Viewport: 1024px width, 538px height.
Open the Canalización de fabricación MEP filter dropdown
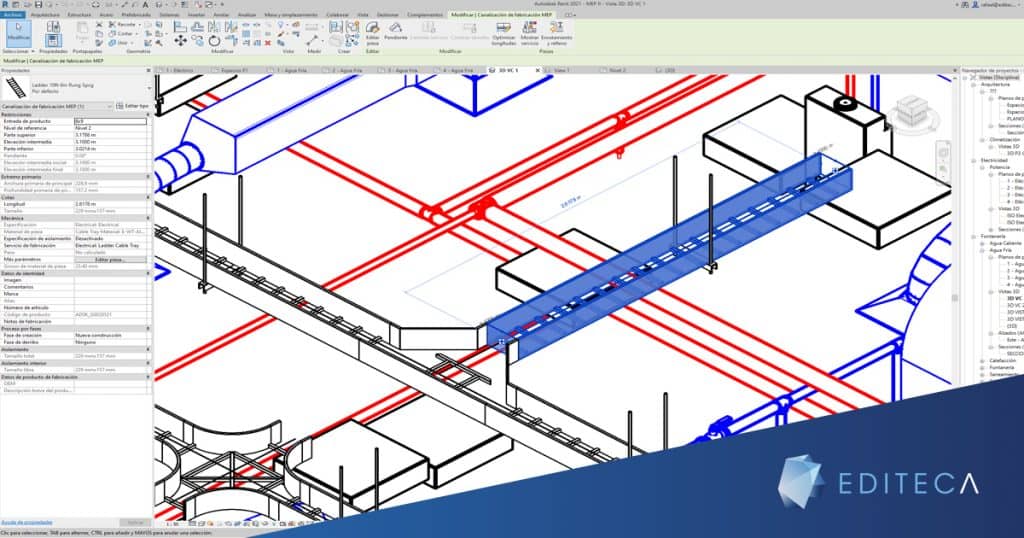[57, 106]
